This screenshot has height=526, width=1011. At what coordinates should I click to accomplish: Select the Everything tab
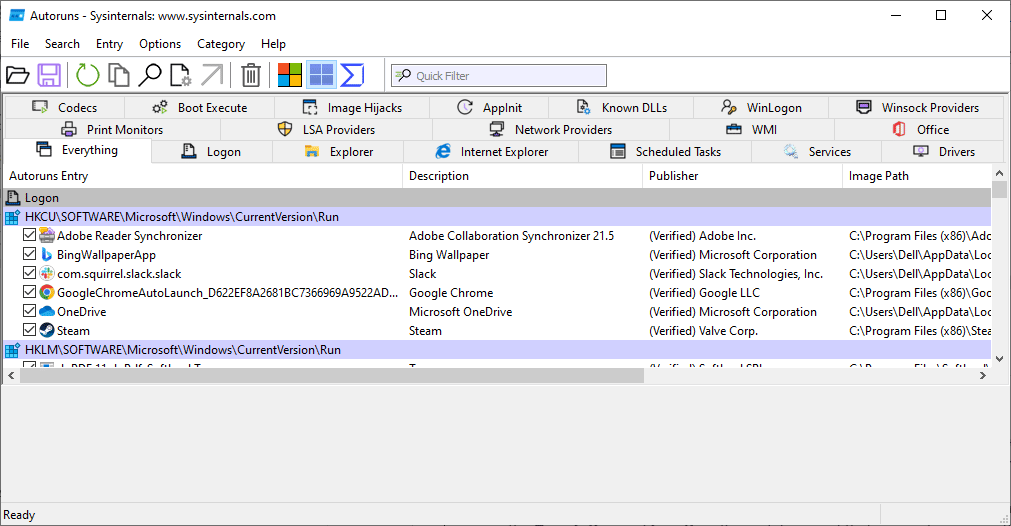(77, 150)
